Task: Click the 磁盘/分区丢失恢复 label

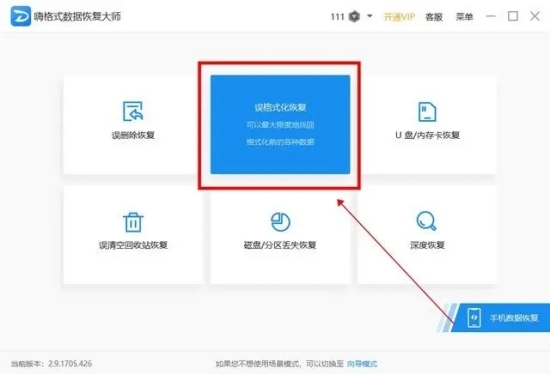Action: (280, 245)
